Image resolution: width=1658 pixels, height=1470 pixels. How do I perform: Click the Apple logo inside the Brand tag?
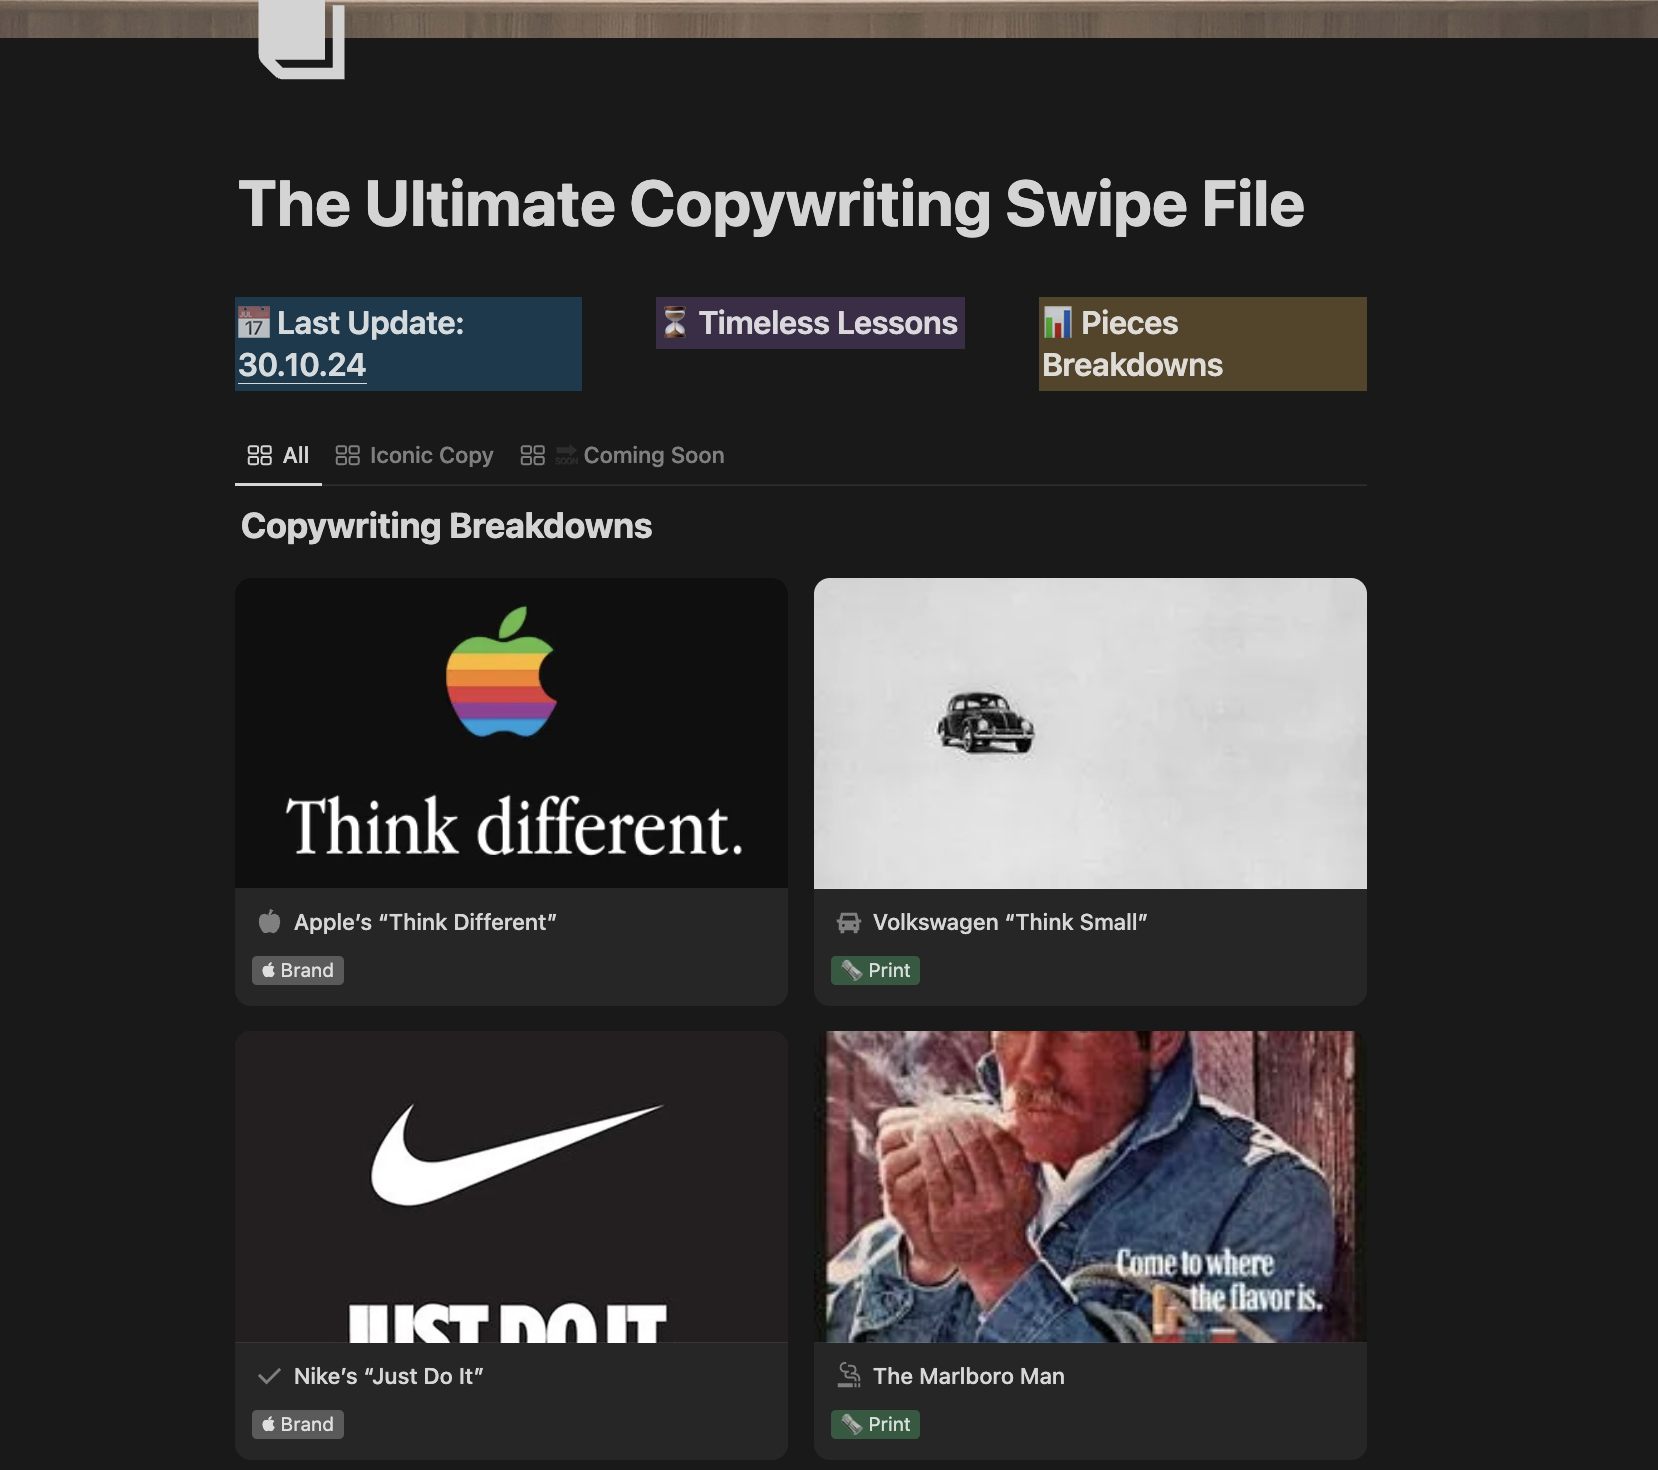point(267,970)
